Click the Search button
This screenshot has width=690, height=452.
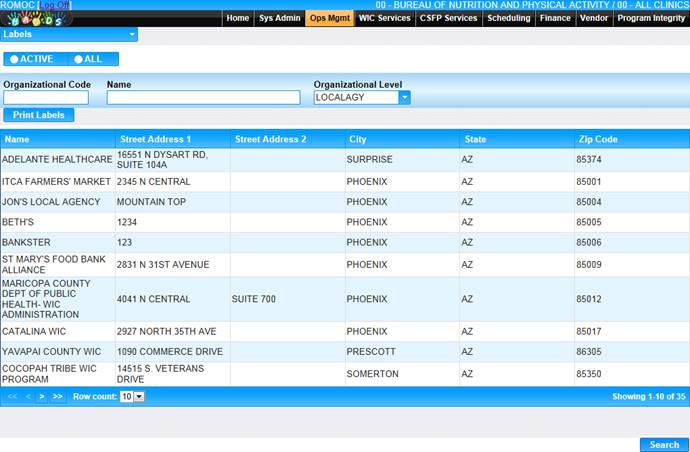click(663, 445)
